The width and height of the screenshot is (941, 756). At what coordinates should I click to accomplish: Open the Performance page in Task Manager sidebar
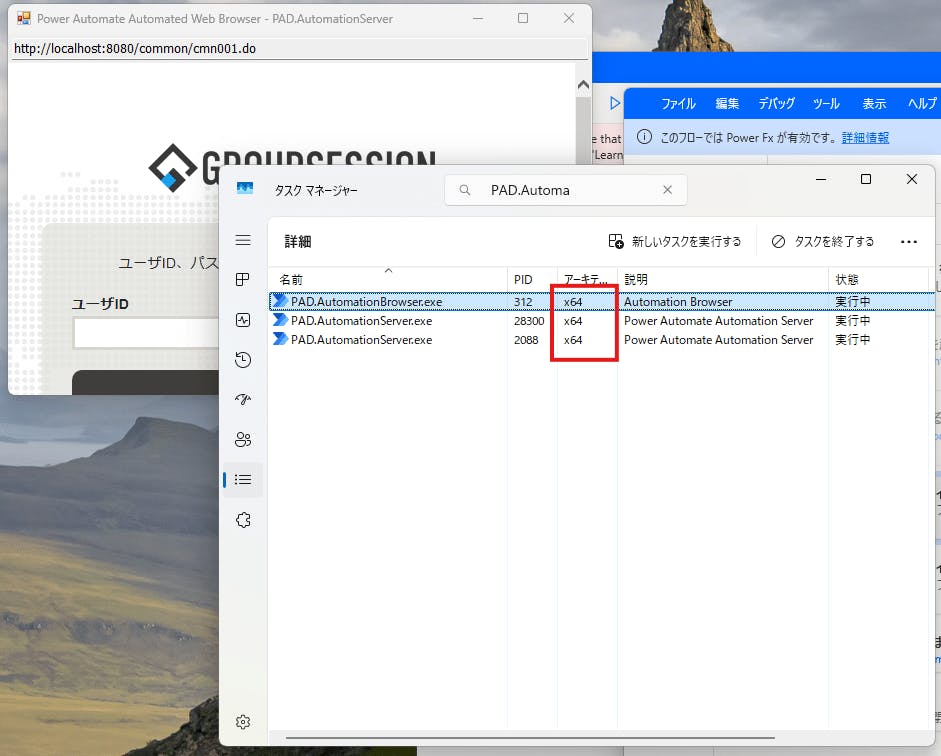click(x=243, y=320)
